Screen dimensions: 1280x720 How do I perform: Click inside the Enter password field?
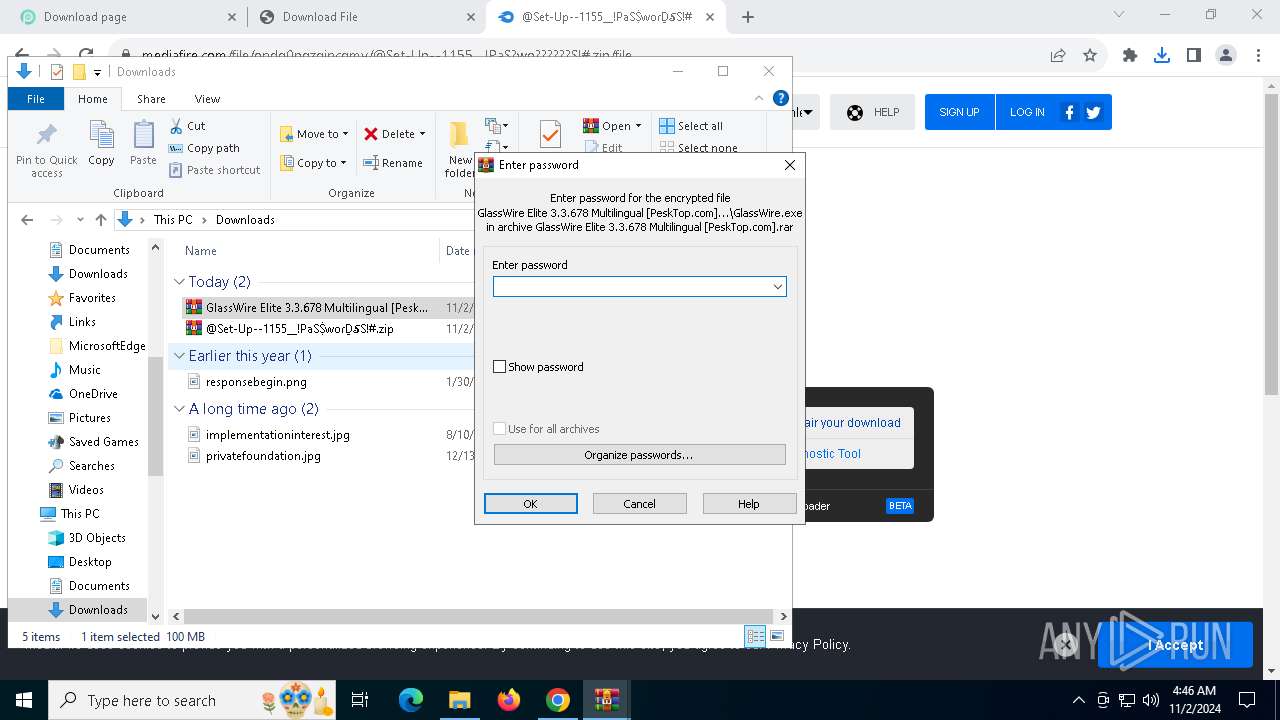coord(631,287)
